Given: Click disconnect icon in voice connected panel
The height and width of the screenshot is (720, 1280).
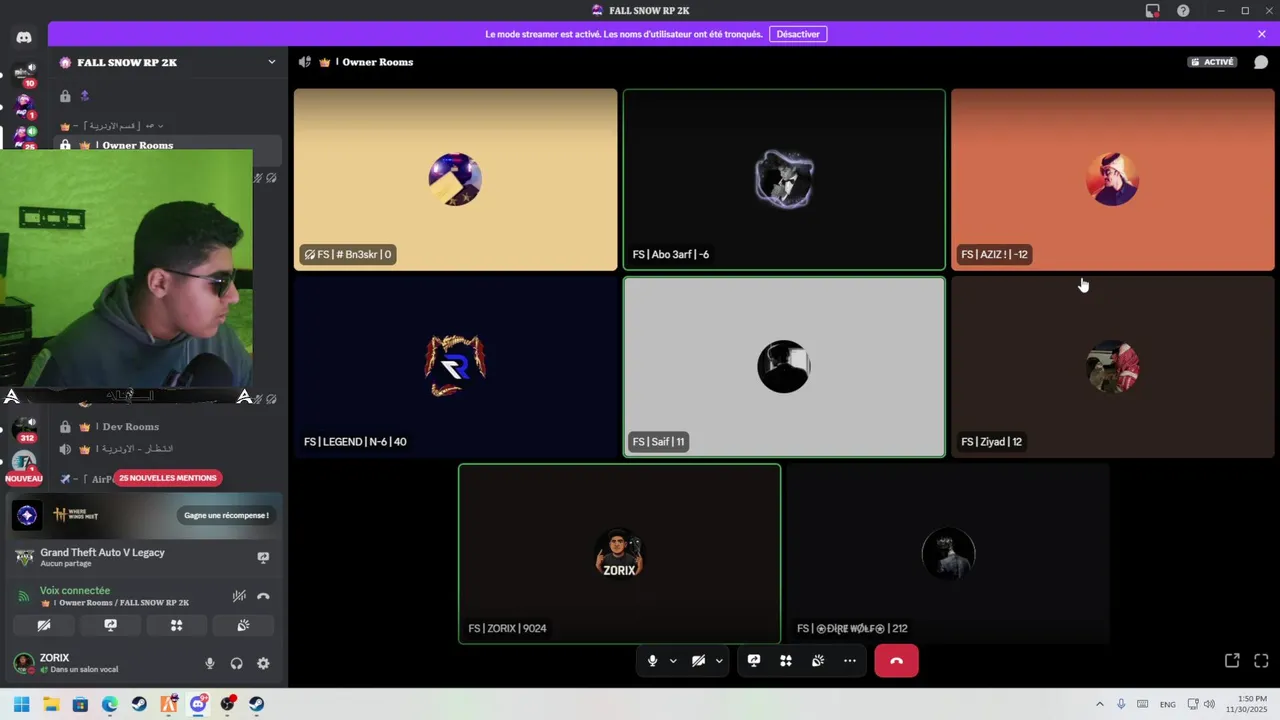Looking at the screenshot, I should (263, 596).
